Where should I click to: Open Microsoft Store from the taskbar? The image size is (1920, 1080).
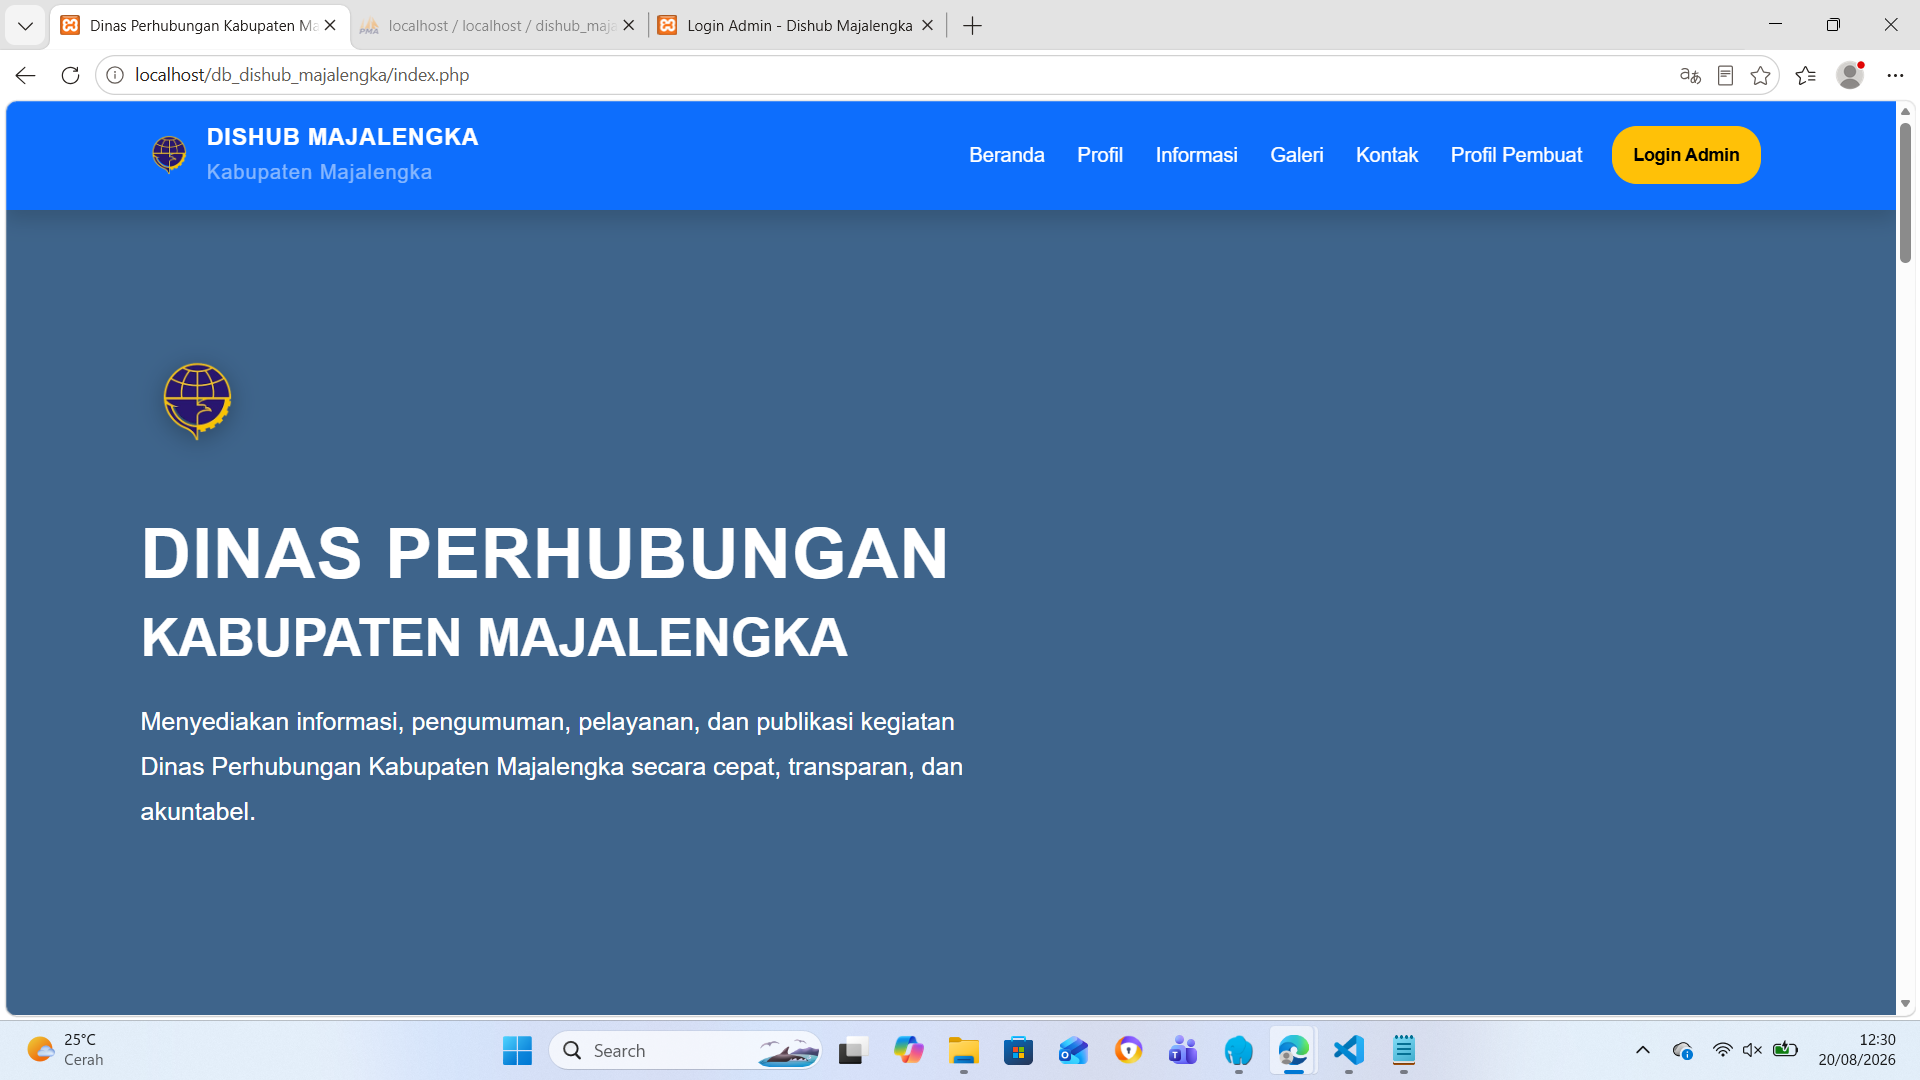click(x=1018, y=1050)
